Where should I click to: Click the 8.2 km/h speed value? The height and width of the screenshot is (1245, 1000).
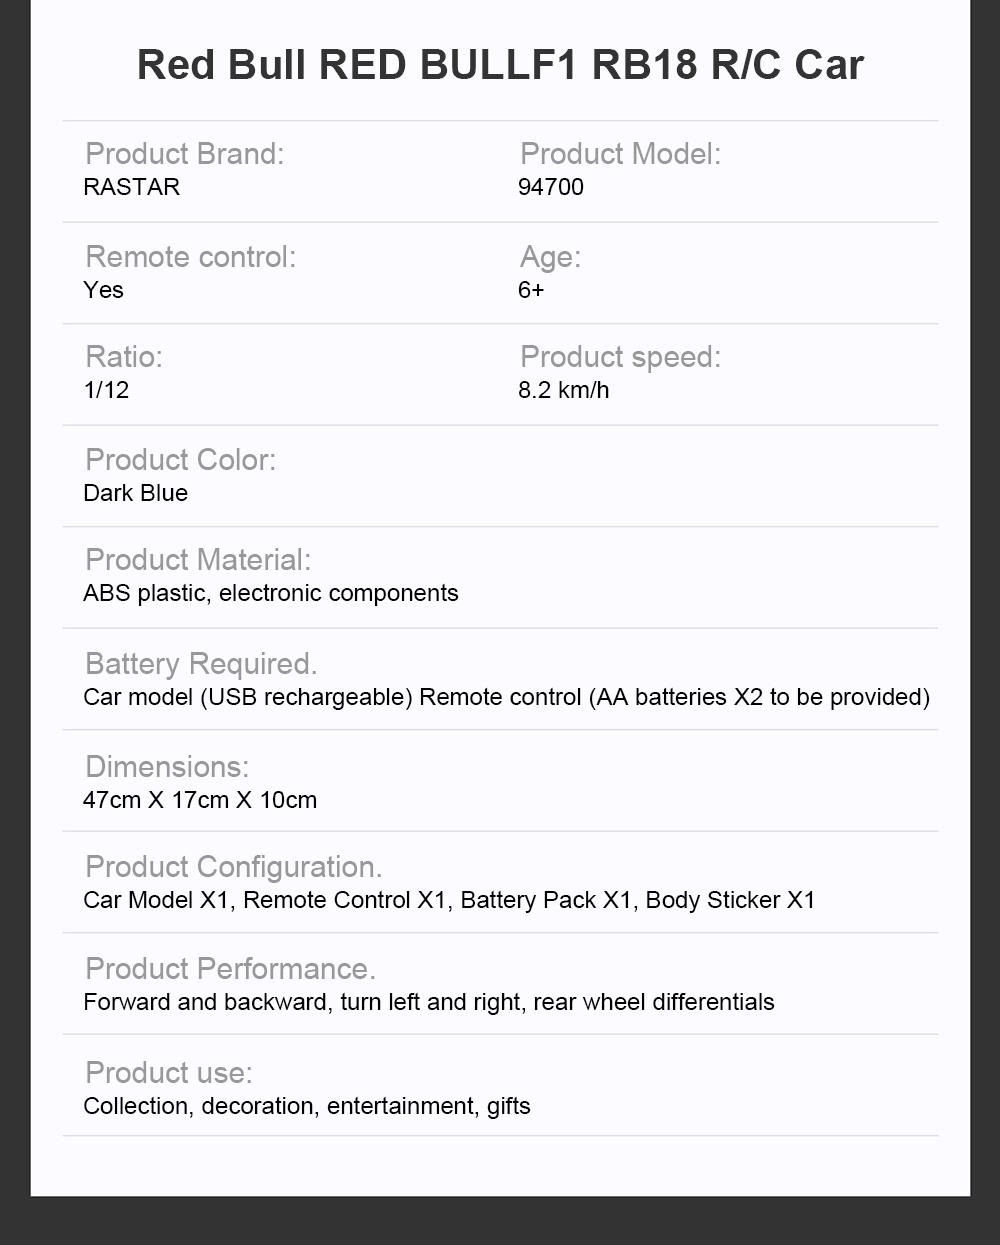coord(563,390)
